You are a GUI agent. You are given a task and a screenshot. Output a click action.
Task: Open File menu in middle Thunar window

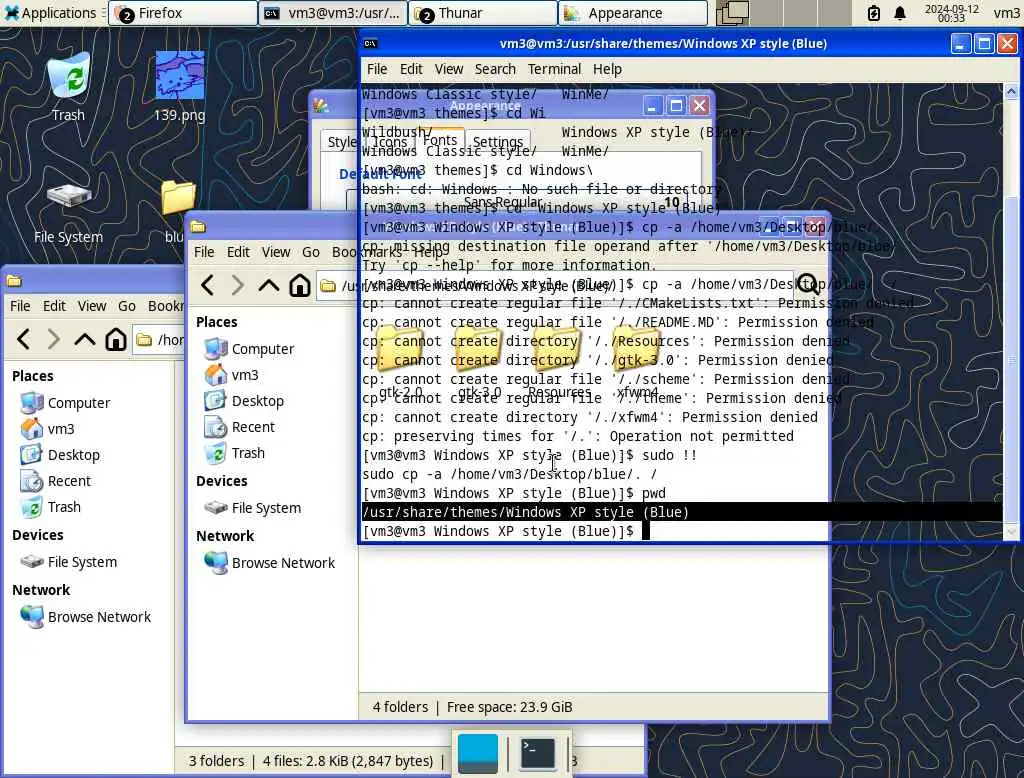coord(204,252)
